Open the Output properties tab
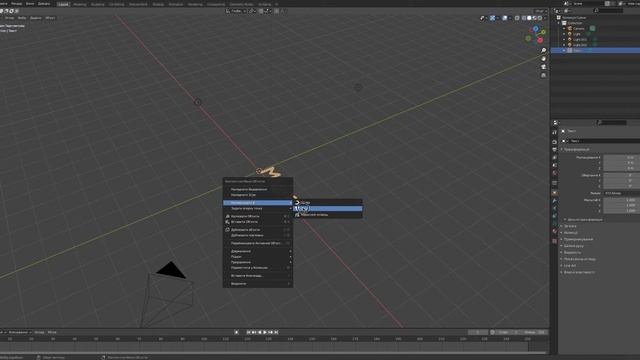Screen dimensions: 640x360 pyautogui.click(x=554, y=150)
